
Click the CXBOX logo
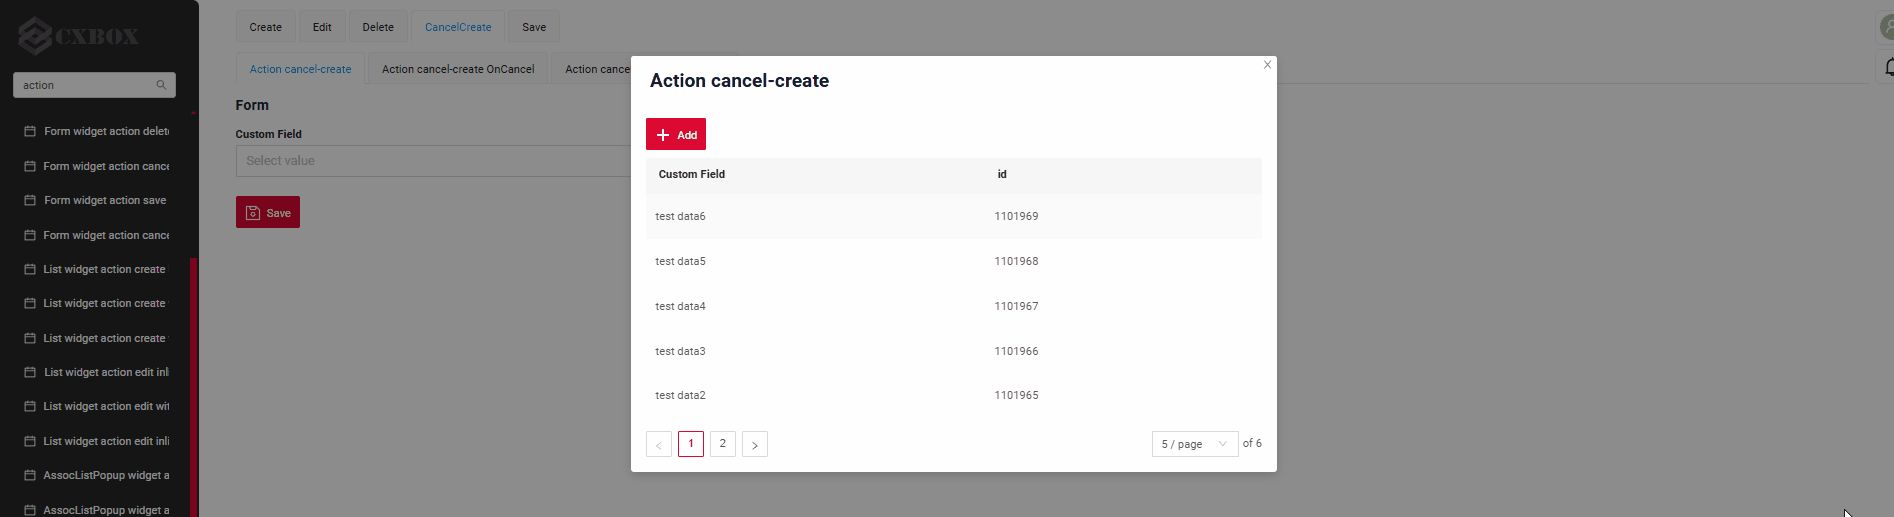click(x=79, y=36)
